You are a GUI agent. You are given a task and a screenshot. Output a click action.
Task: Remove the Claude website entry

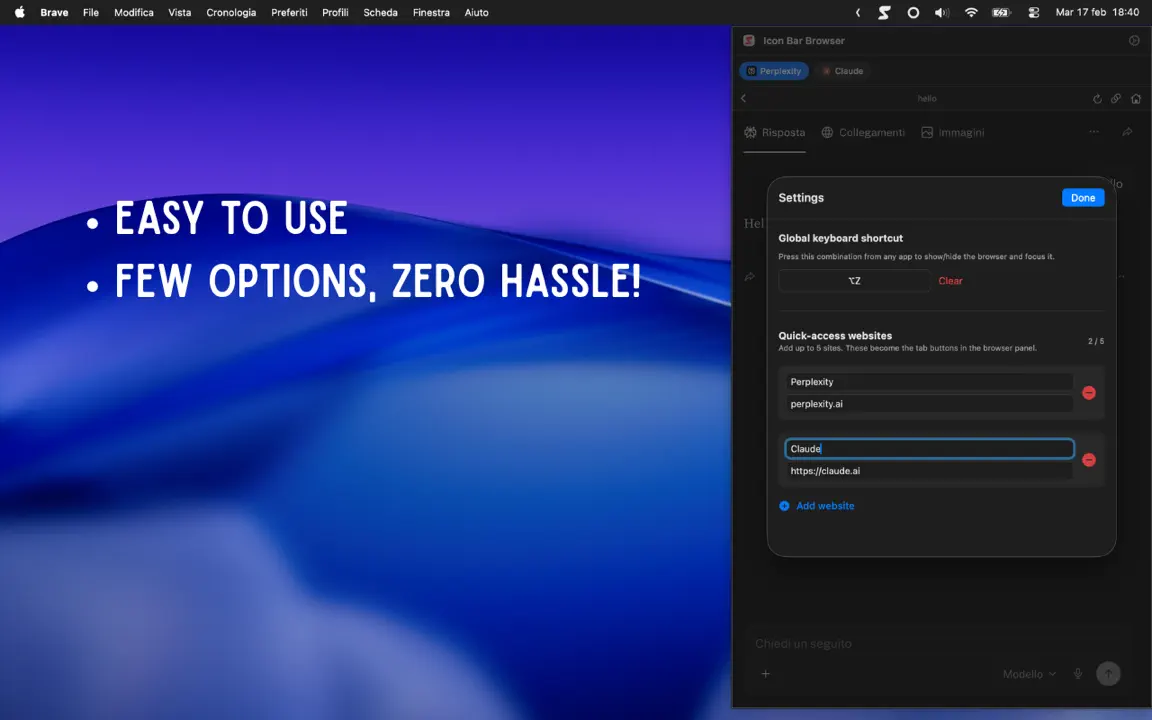point(1089,460)
